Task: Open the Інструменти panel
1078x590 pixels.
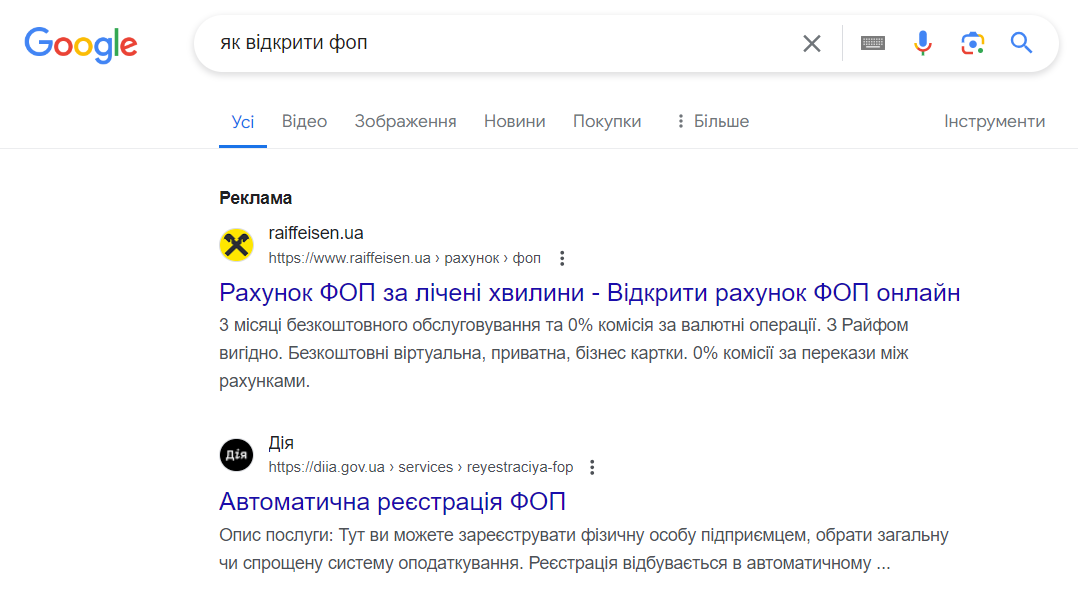Action: tap(994, 120)
